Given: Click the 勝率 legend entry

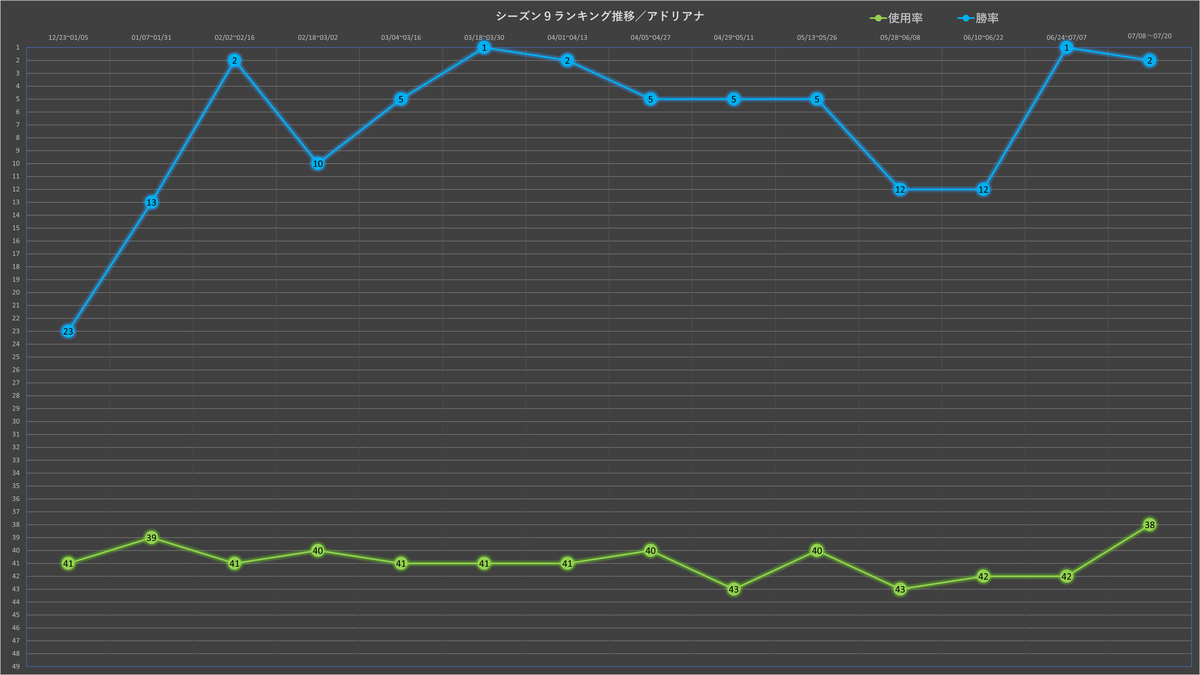Looking at the screenshot, I should [978, 18].
